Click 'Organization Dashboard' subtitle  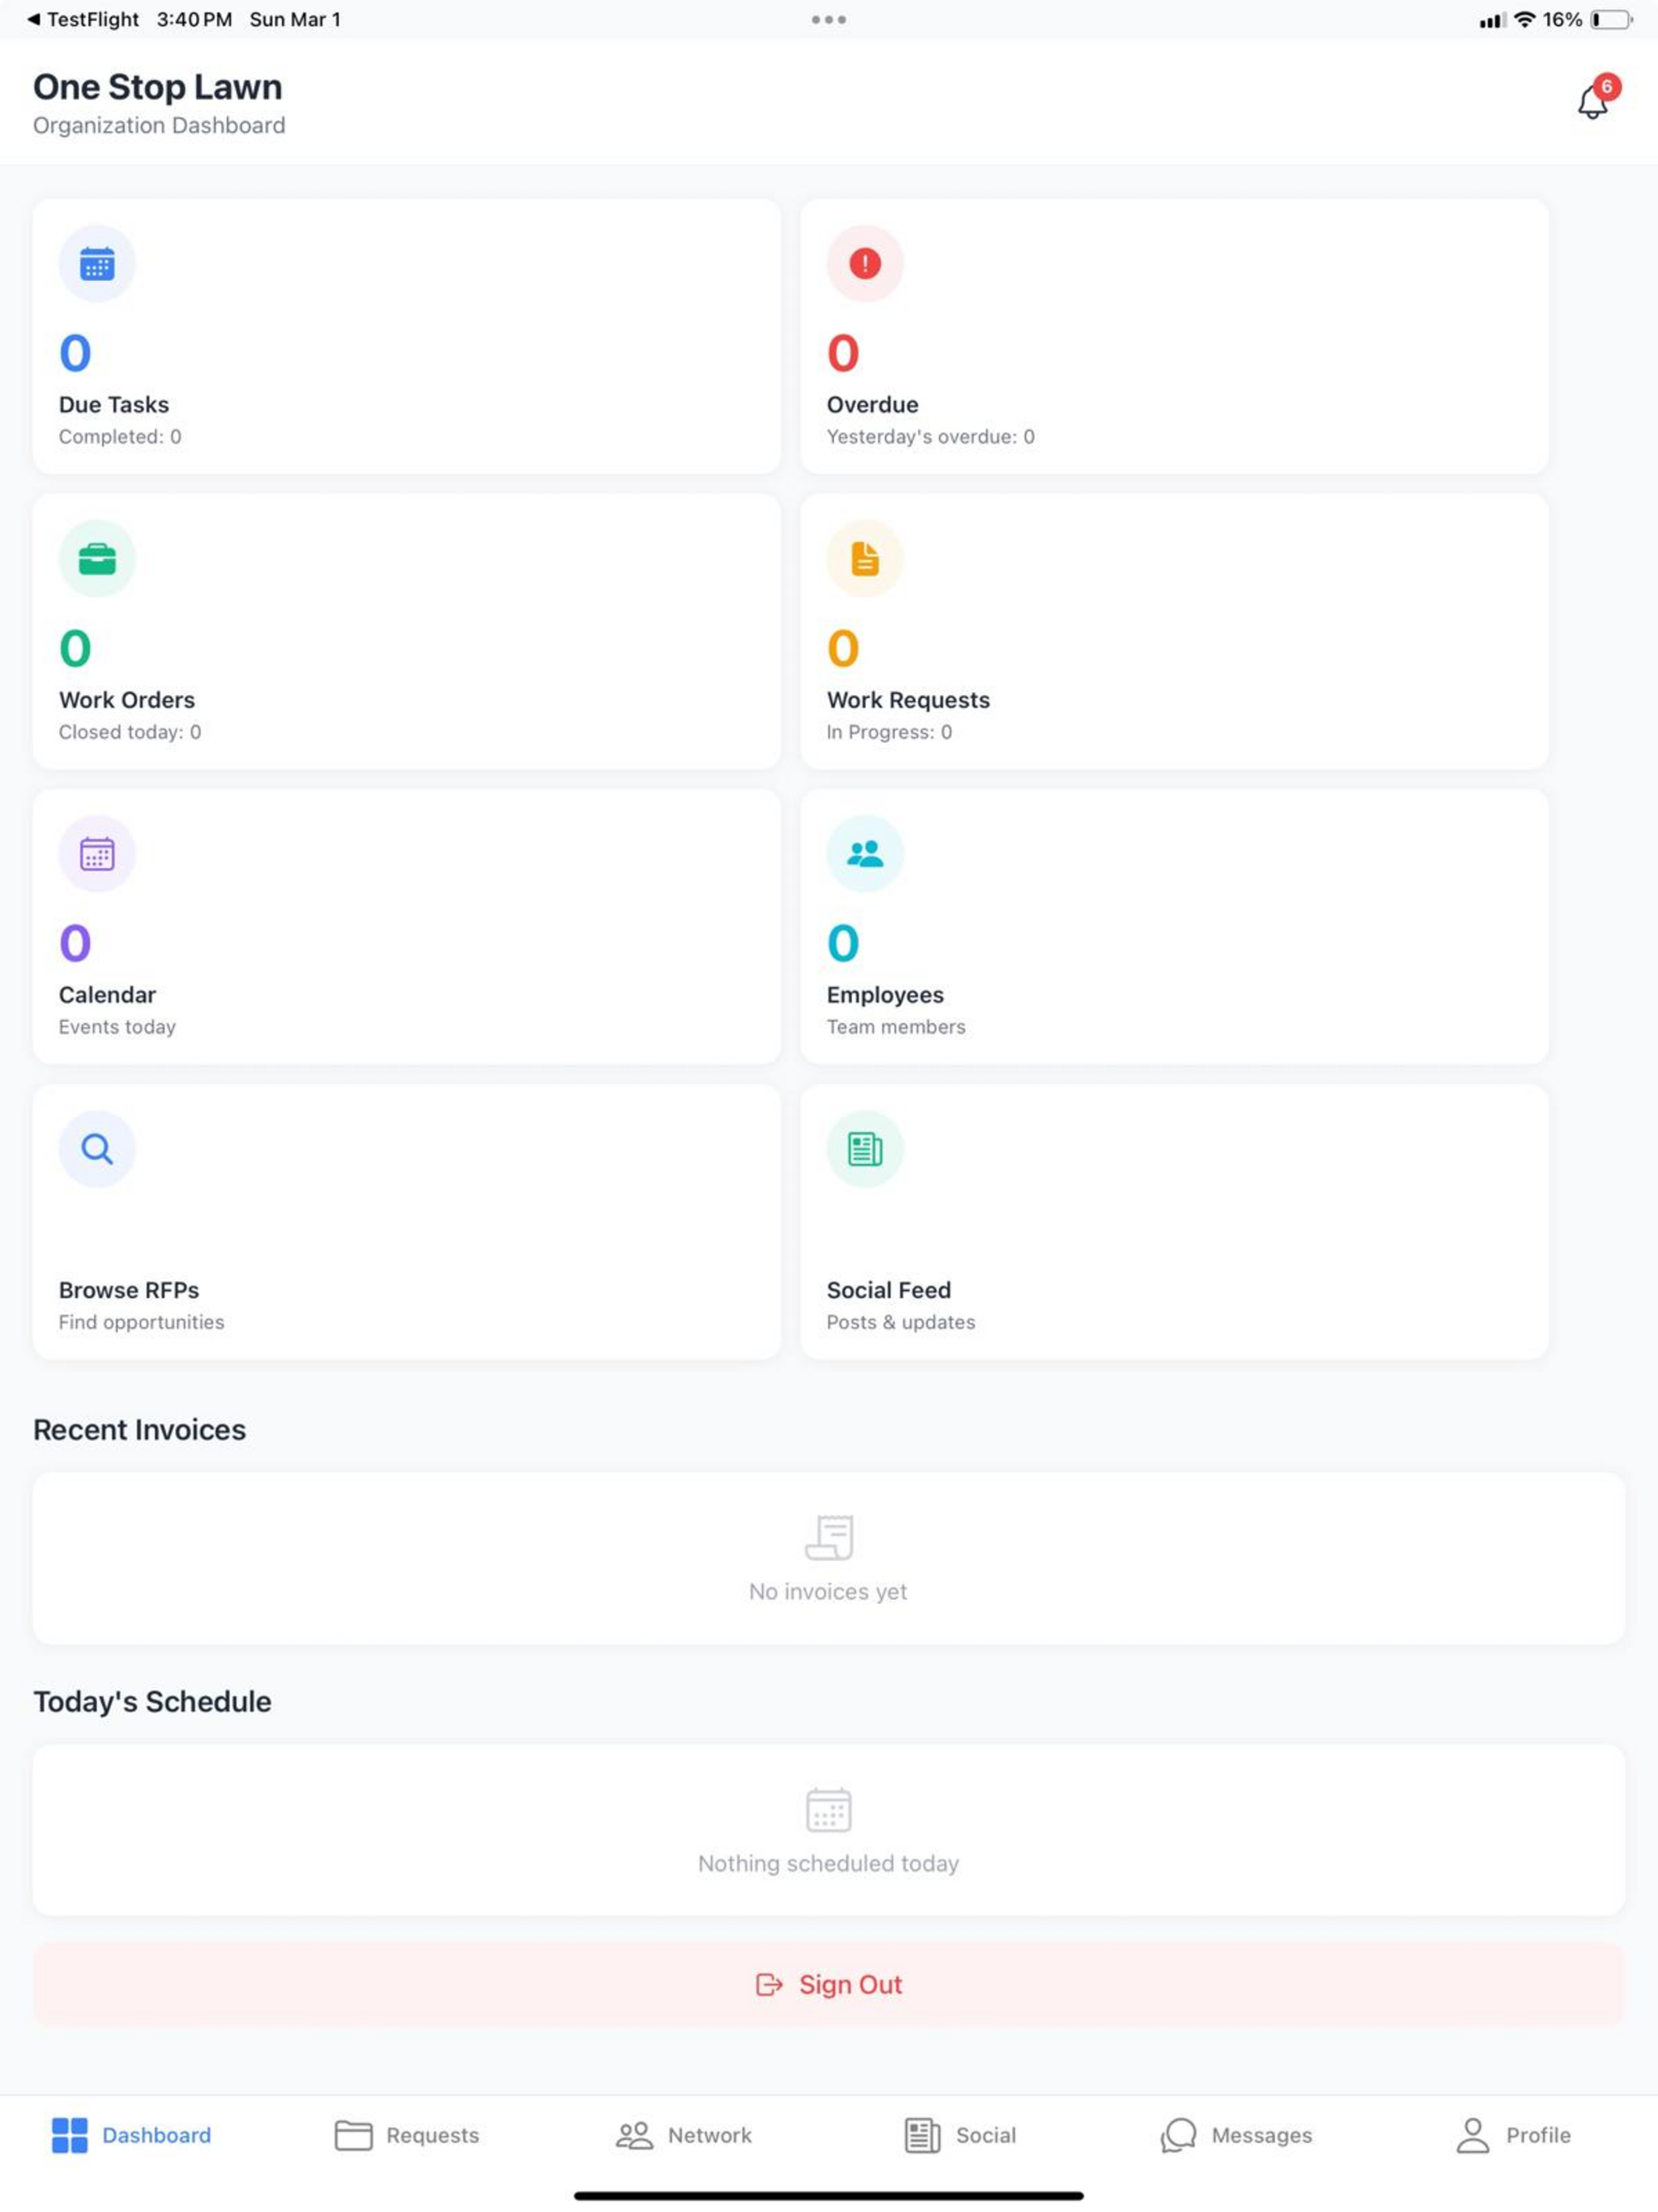[x=159, y=126]
